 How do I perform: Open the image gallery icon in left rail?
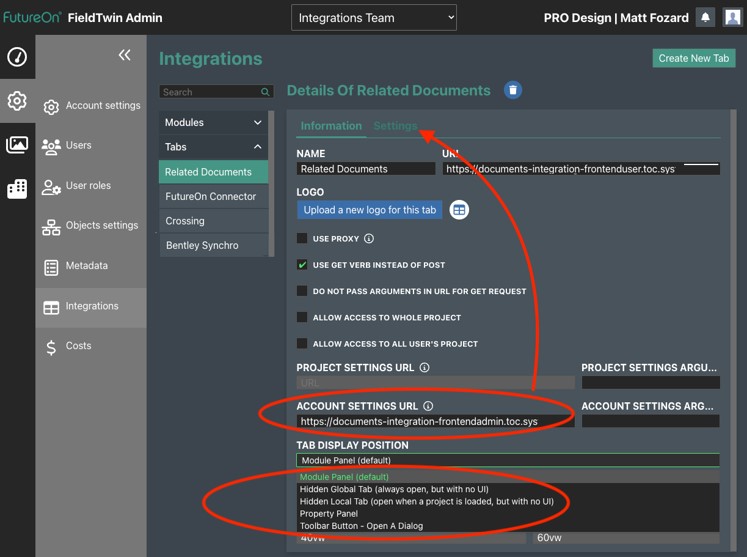coord(17,144)
